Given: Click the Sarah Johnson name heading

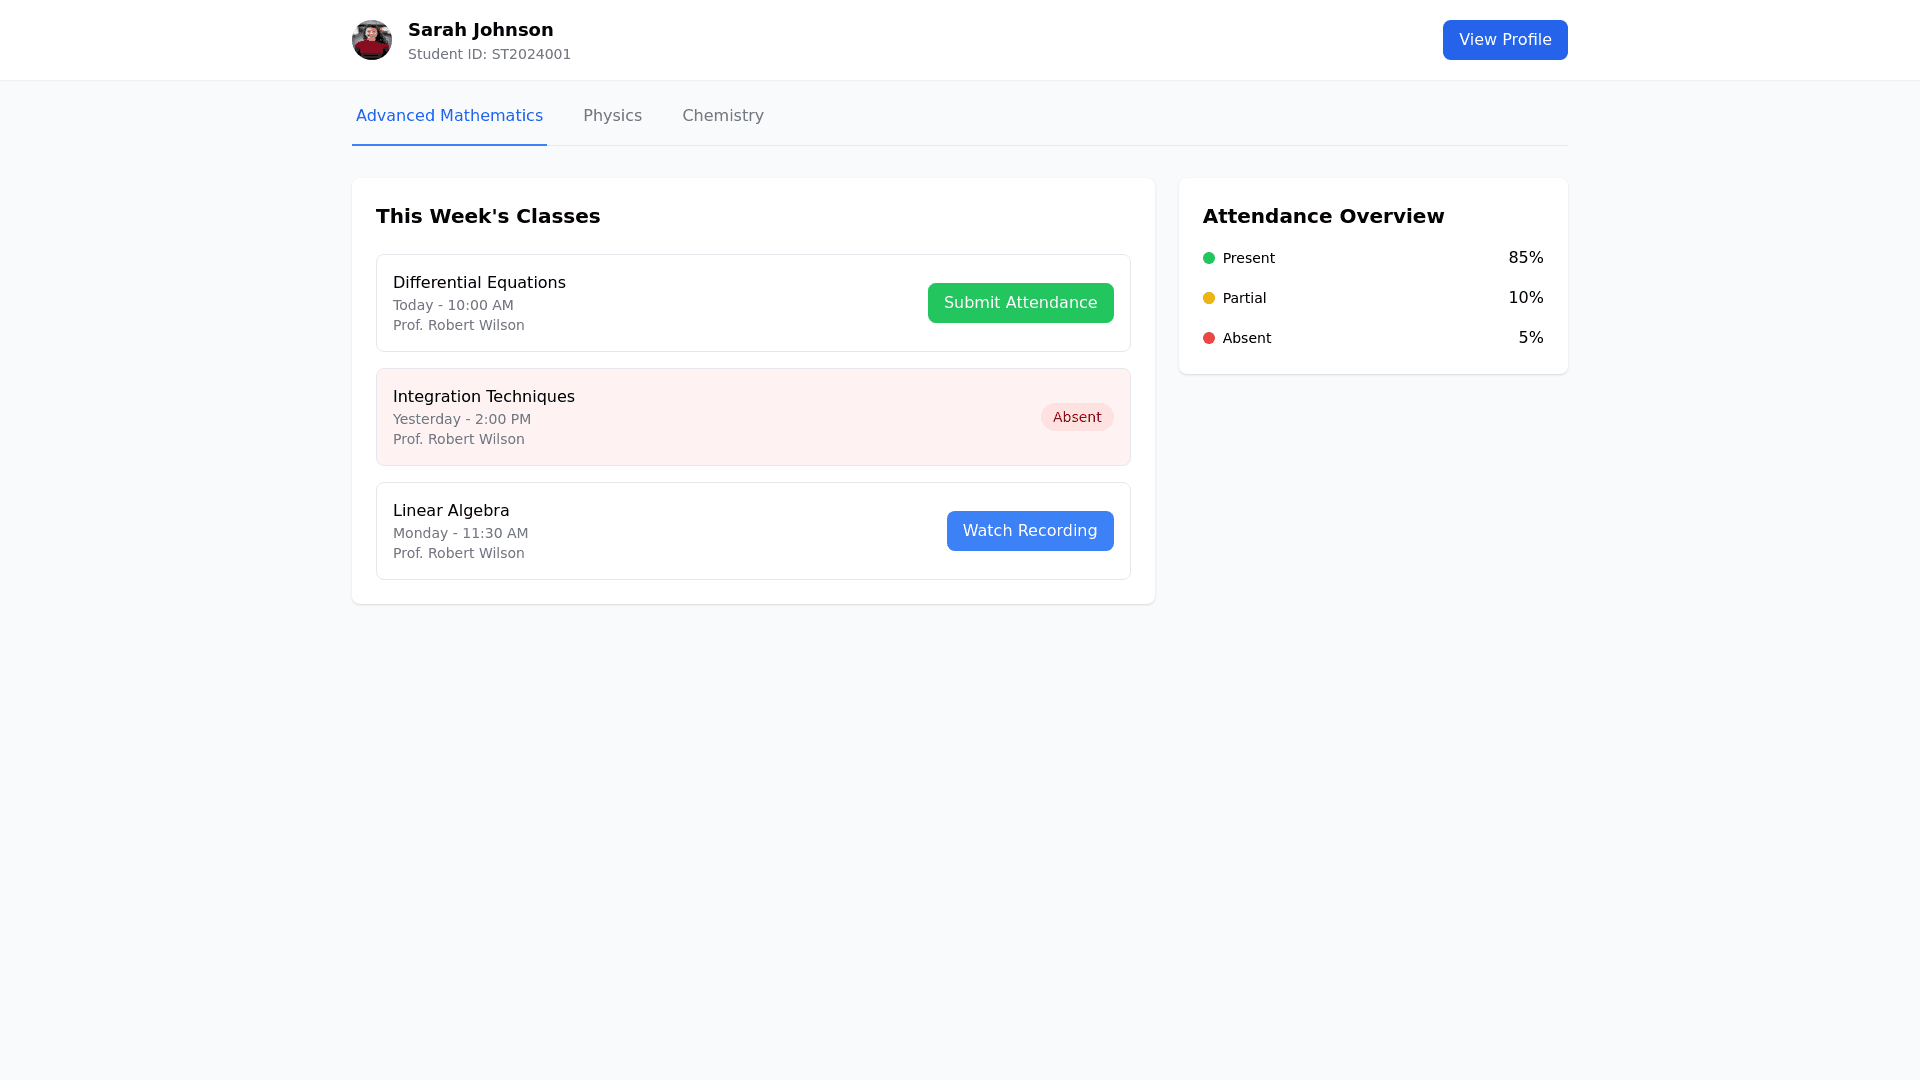Looking at the screenshot, I should click(x=480, y=30).
